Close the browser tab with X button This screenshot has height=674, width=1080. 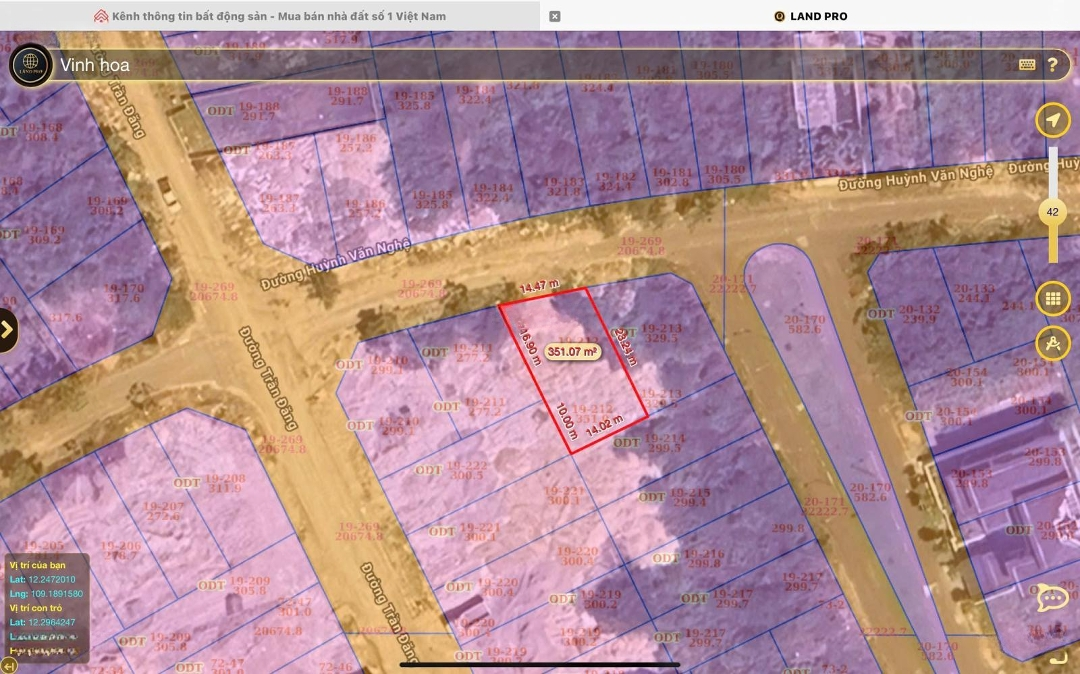(555, 16)
